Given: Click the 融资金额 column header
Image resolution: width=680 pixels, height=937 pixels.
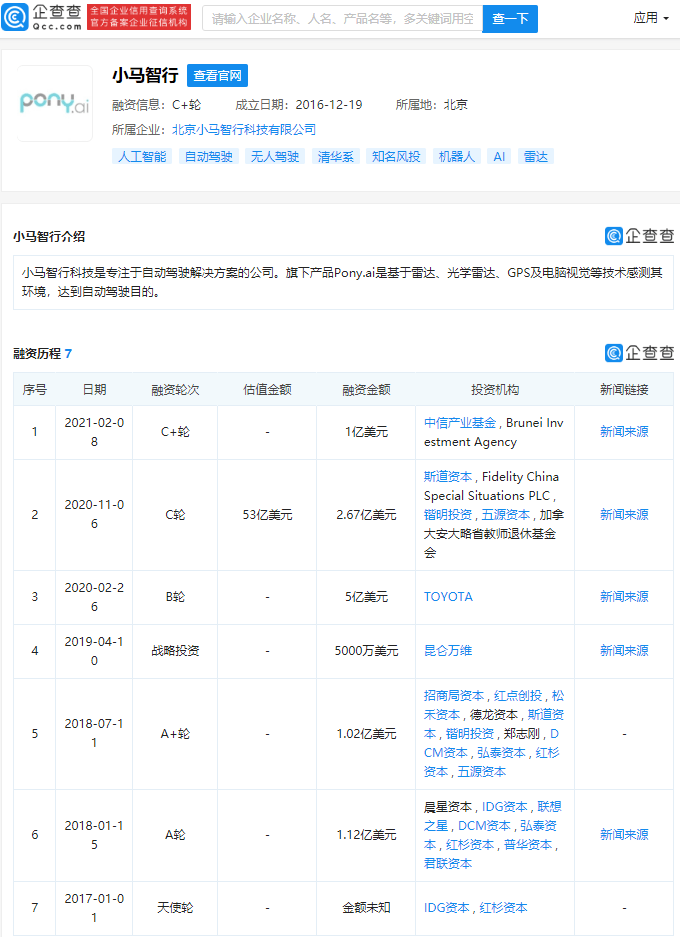Looking at the screenshot, I should click(366, 390).
